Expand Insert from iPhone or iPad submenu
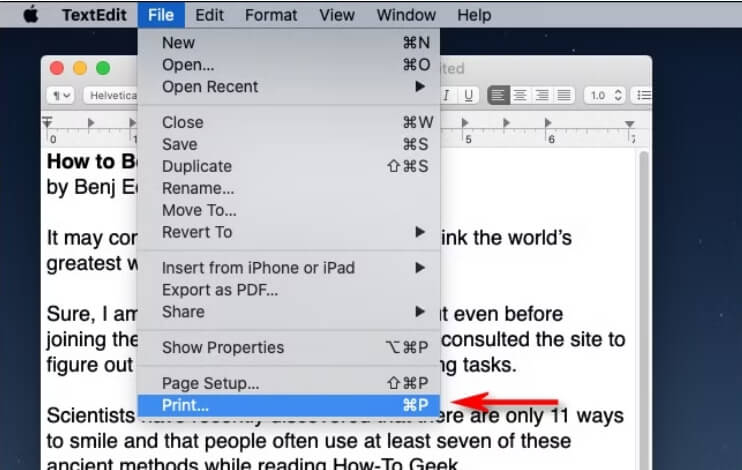 [289, 268]
